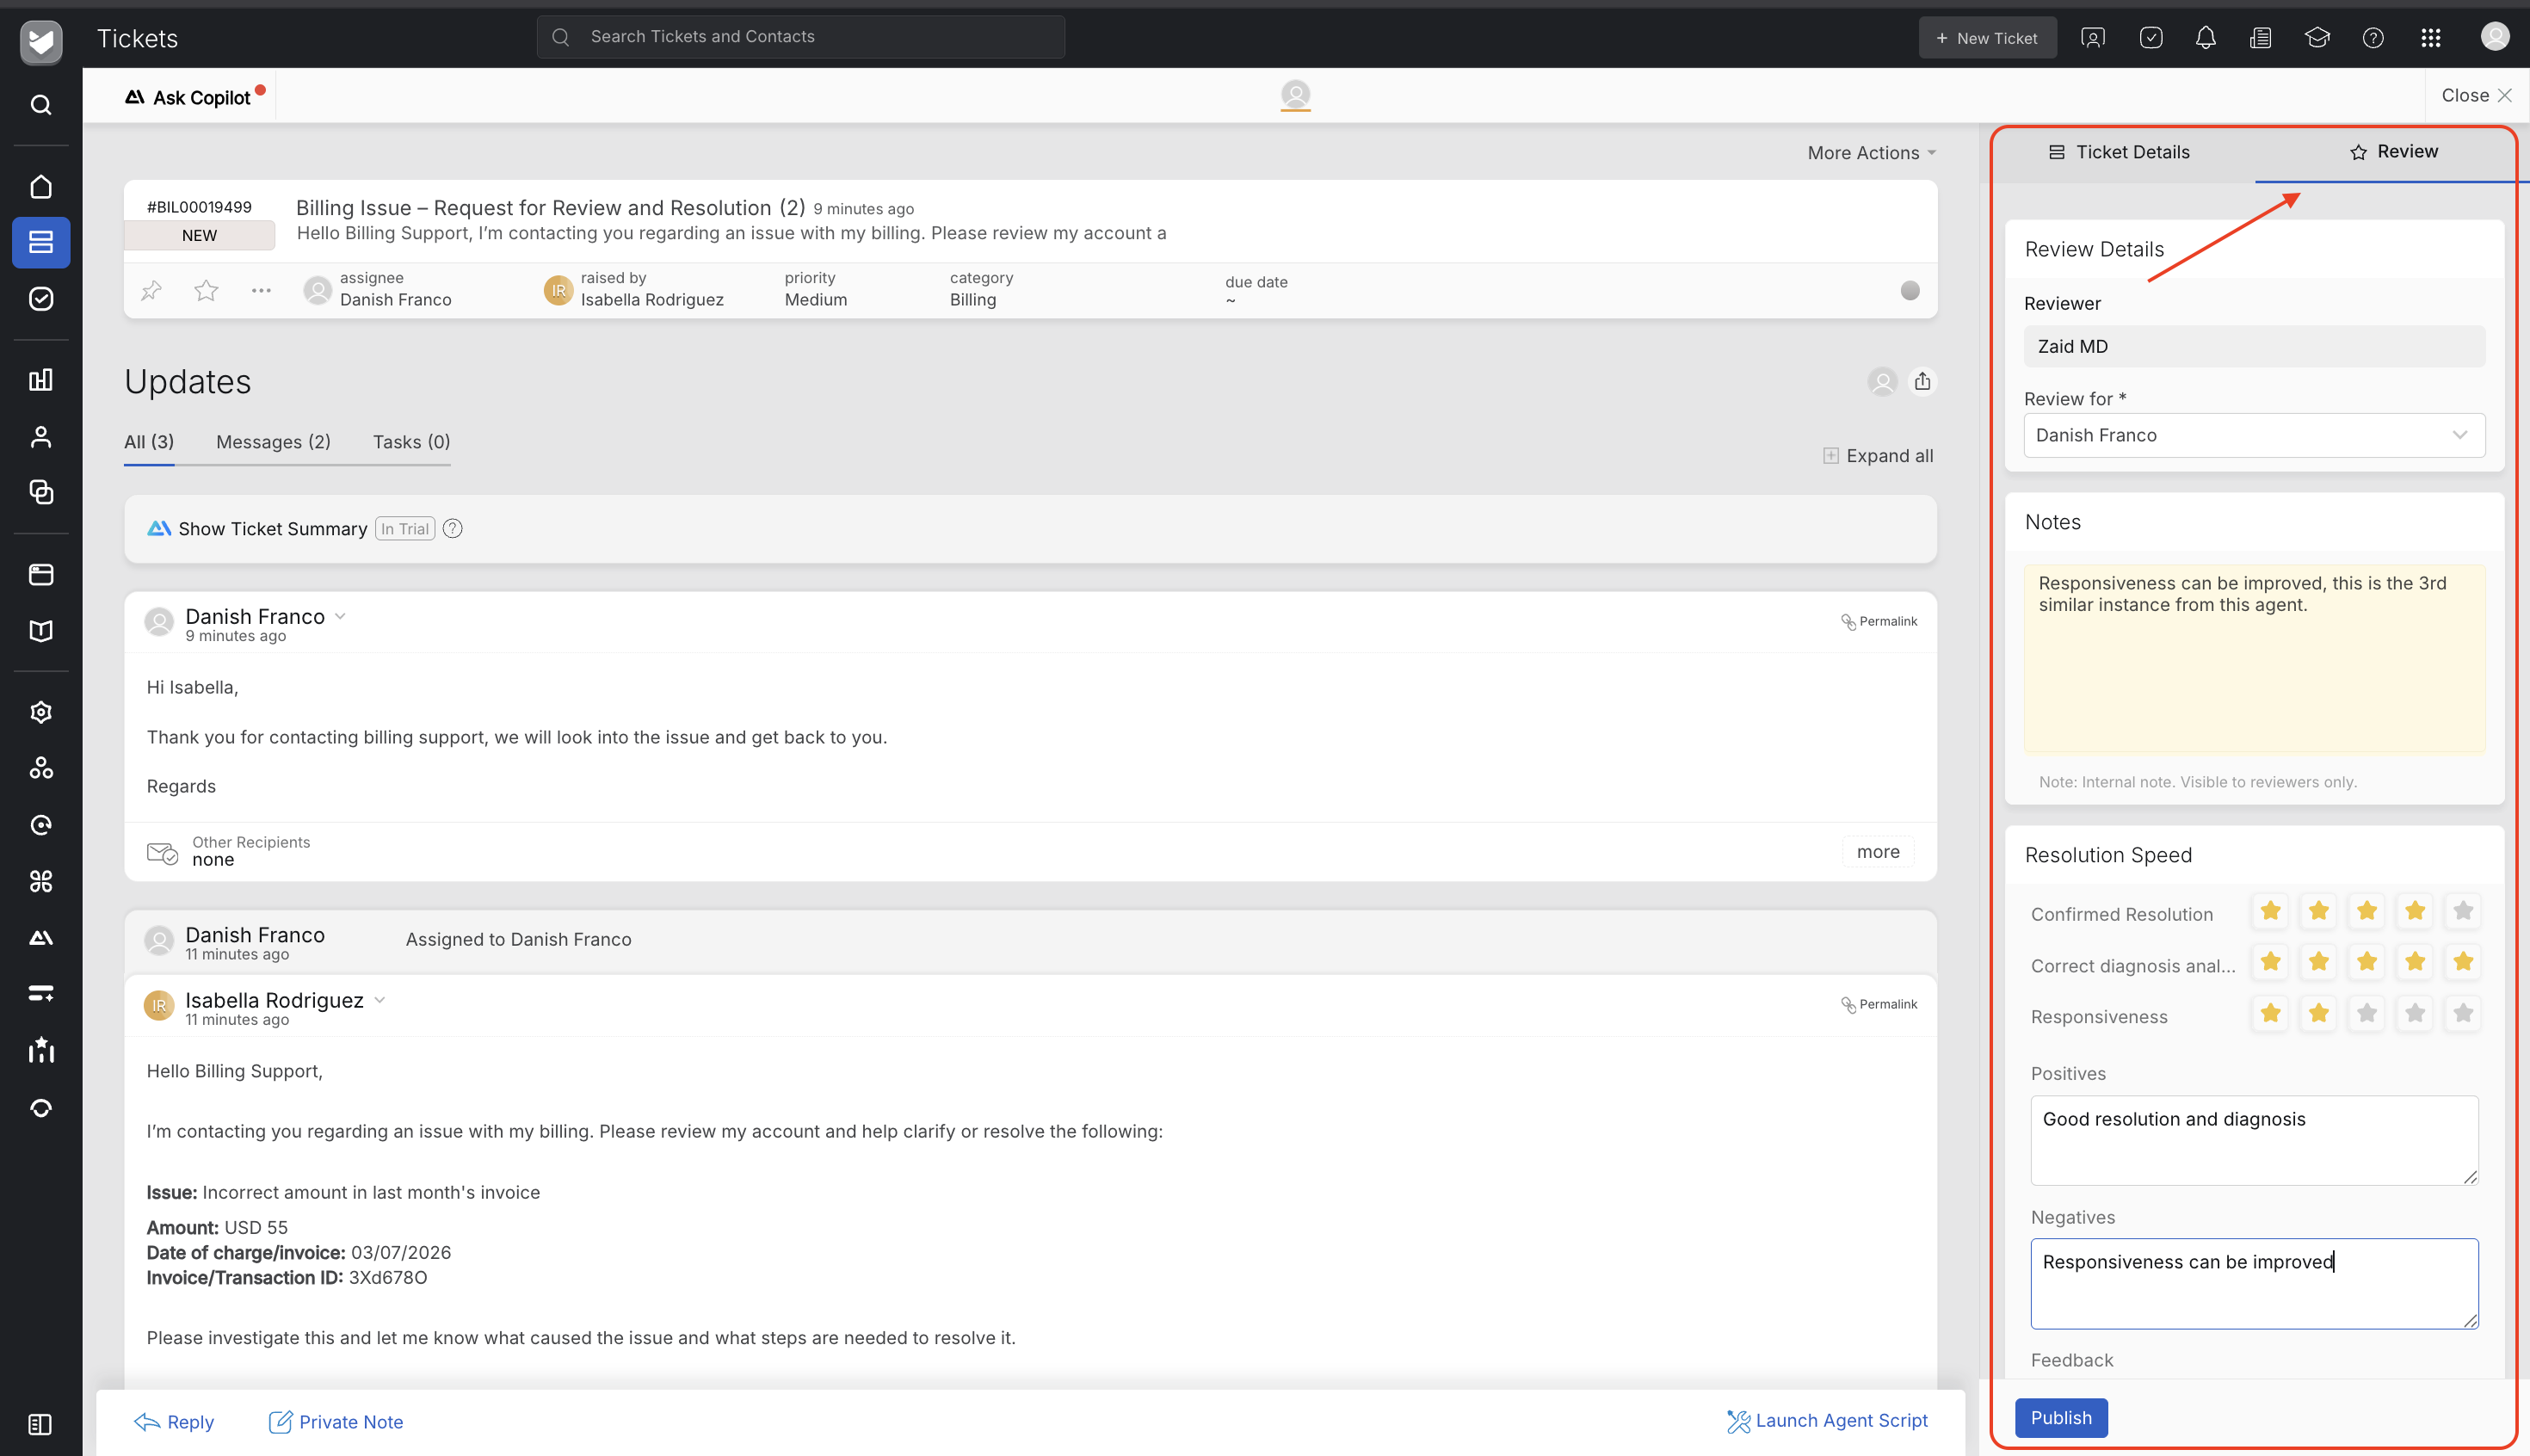This screenshot has height=1456, width=2530.
Task: Open the sidebar checkmark circle icon
Action: [x=41, y=298]
